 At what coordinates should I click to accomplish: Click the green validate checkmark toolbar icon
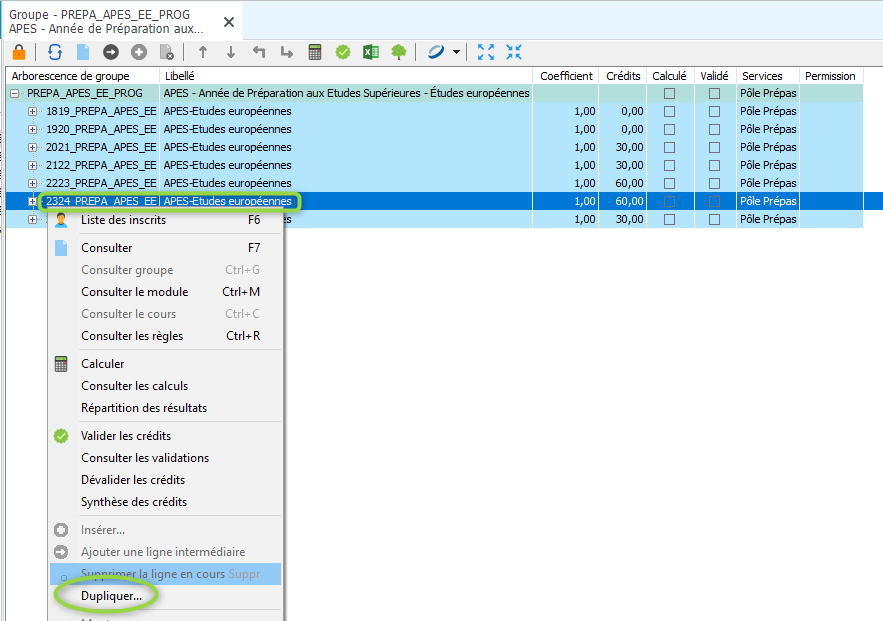point(343,52)
